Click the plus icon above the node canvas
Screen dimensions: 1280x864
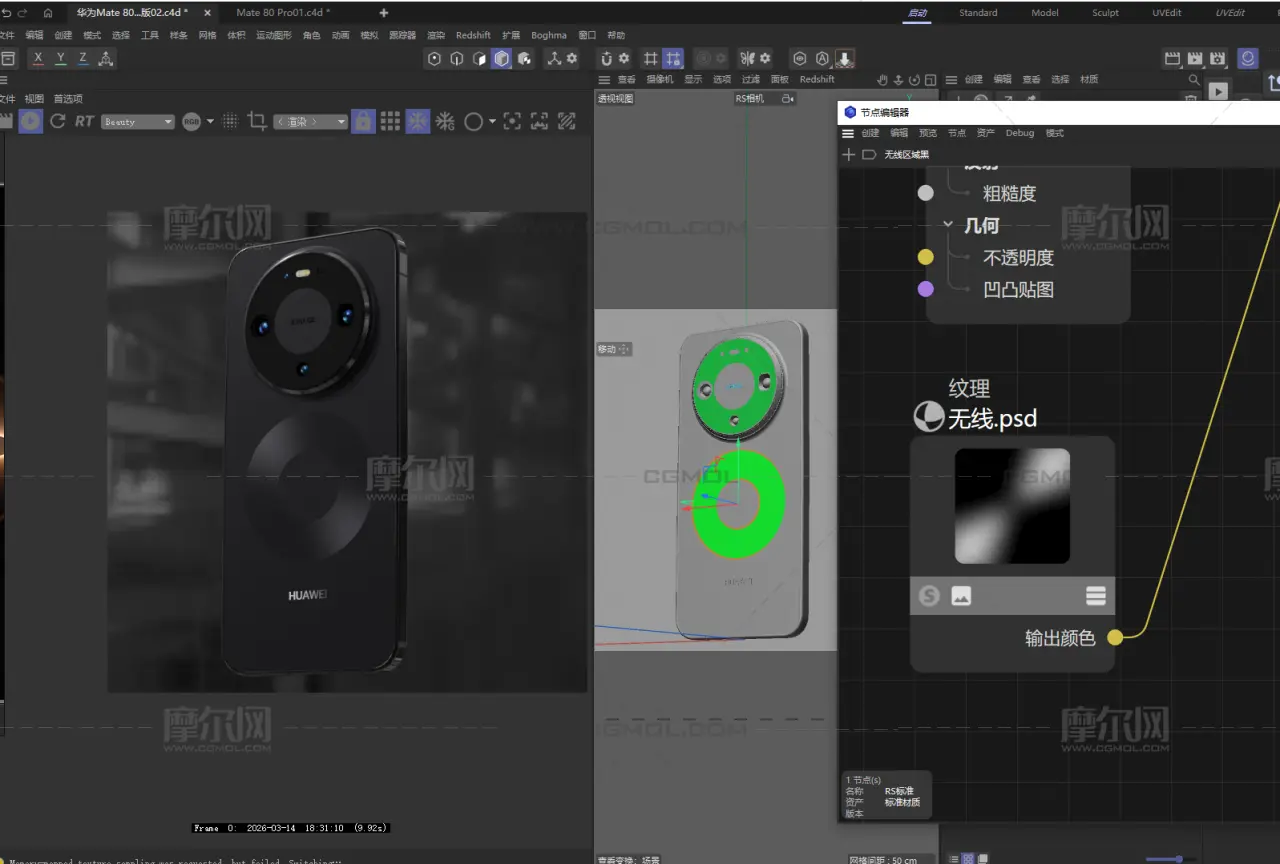pyautogui.click(x=849, y=154)
